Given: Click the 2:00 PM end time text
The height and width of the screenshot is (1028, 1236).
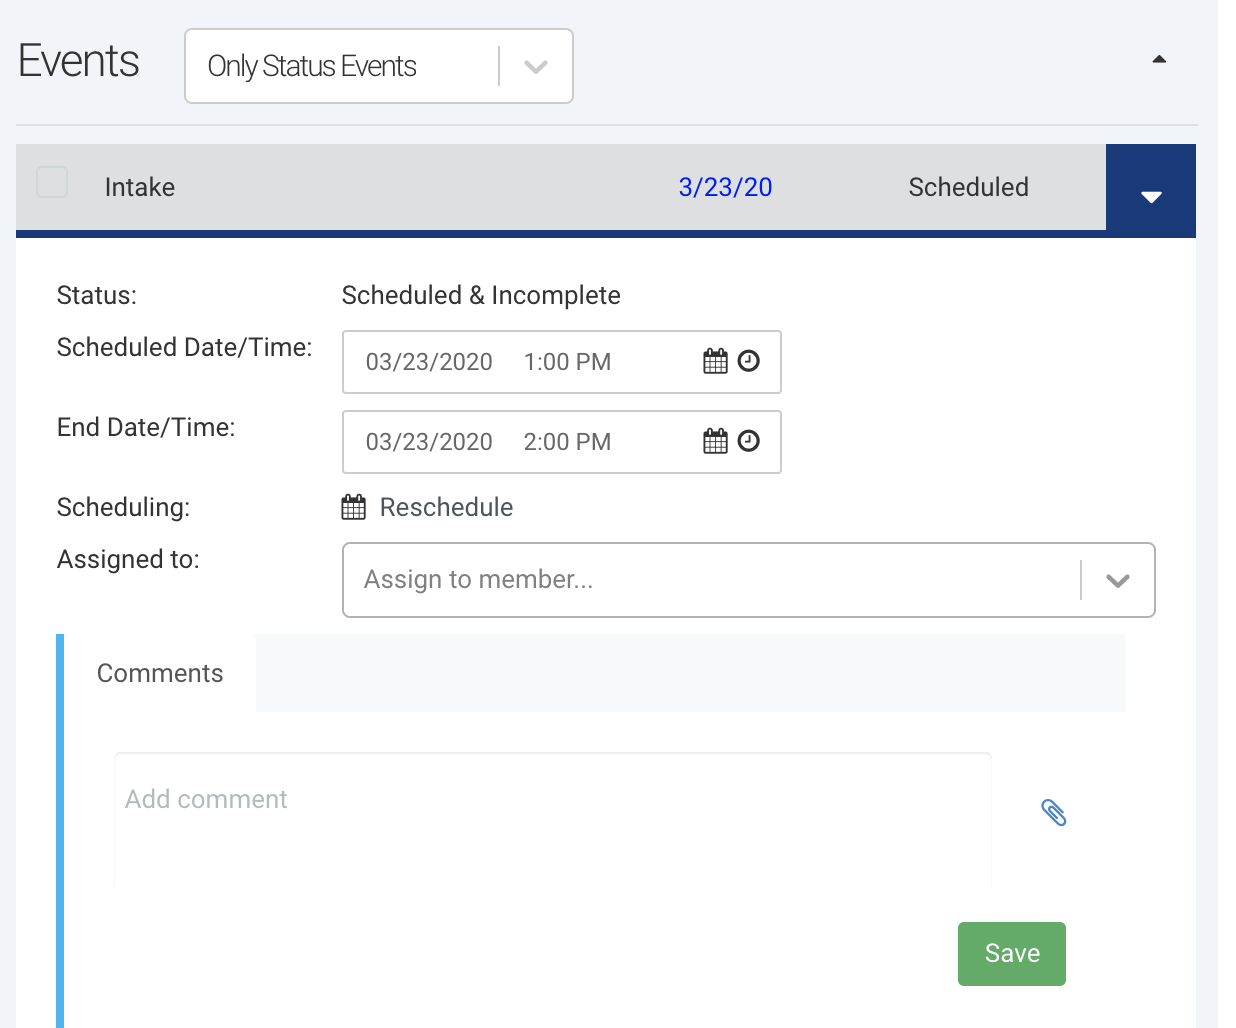Looking at the screenshot, I should pos(567,442).
